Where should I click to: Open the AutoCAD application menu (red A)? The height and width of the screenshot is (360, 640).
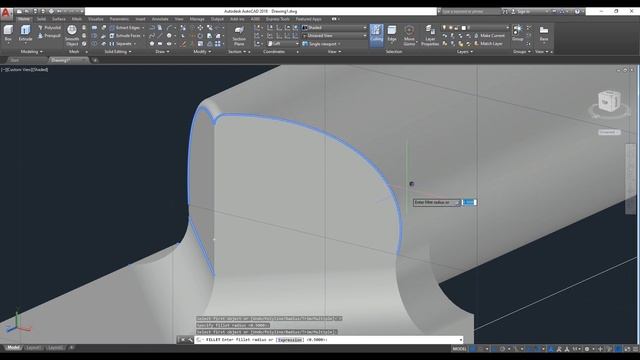(x=6, y=13)
